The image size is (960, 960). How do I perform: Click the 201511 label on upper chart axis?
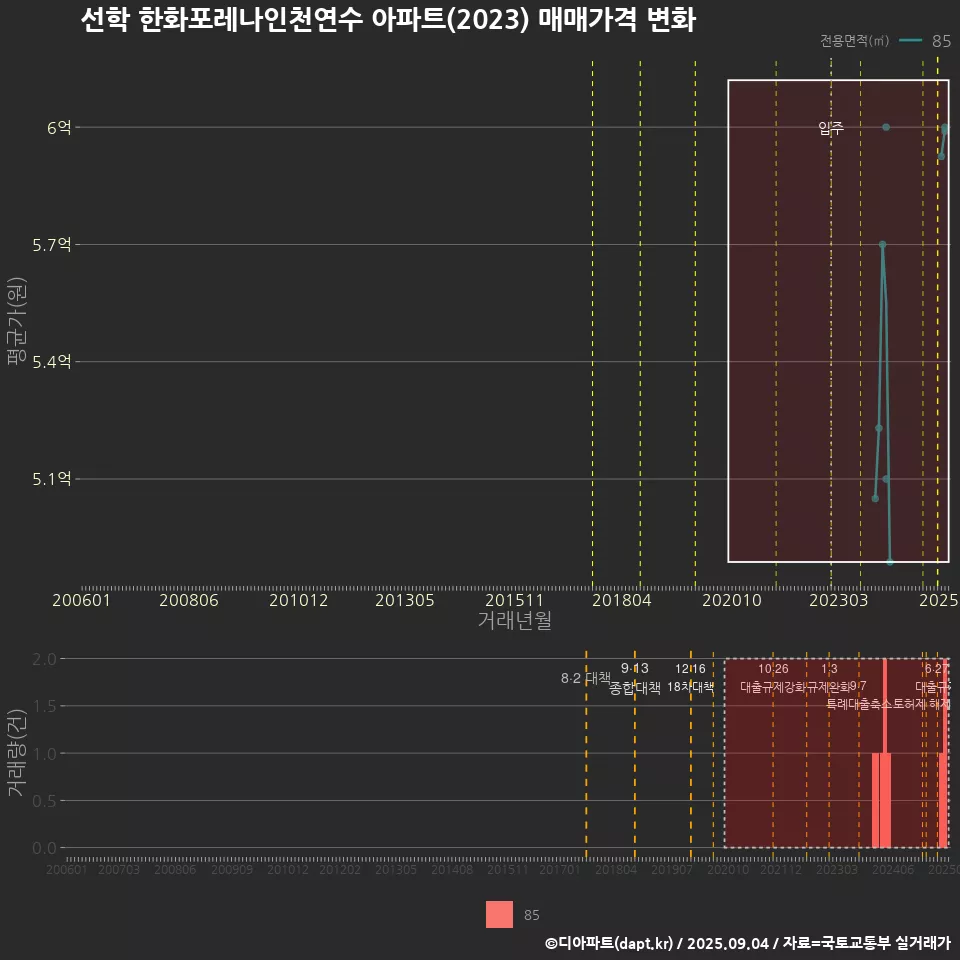pos(514,600)
